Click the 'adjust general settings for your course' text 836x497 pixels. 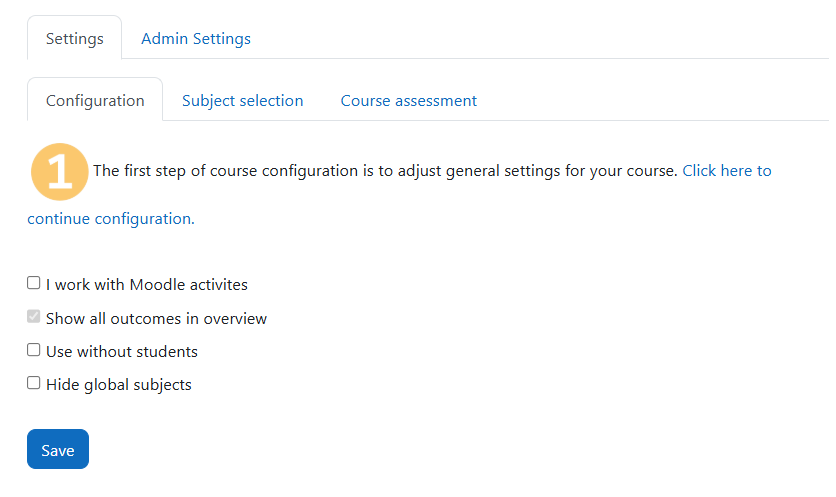pos(537,171)
